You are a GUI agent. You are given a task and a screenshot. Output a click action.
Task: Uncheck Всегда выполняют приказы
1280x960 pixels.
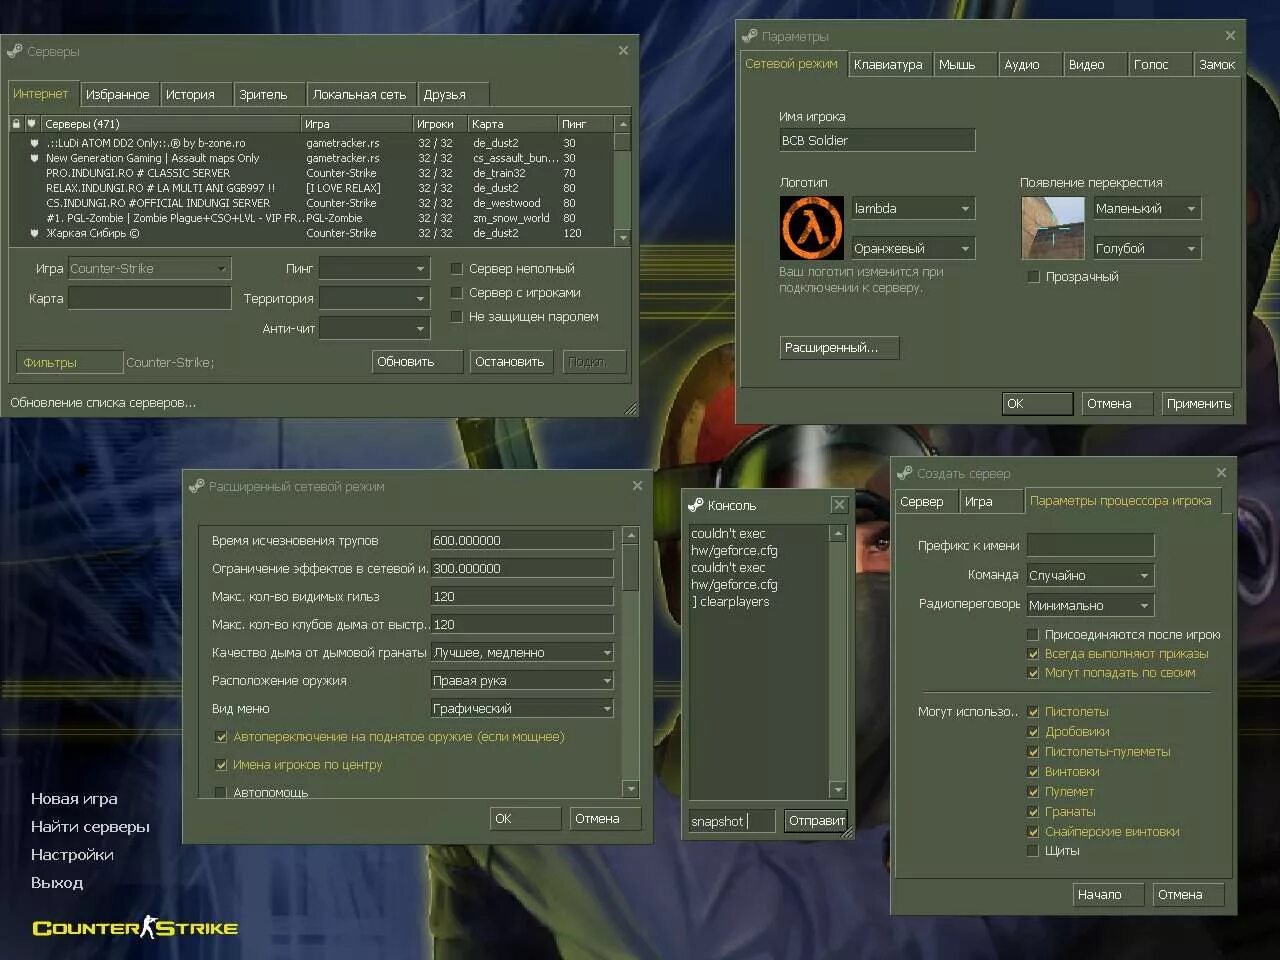coord(1033,654)
